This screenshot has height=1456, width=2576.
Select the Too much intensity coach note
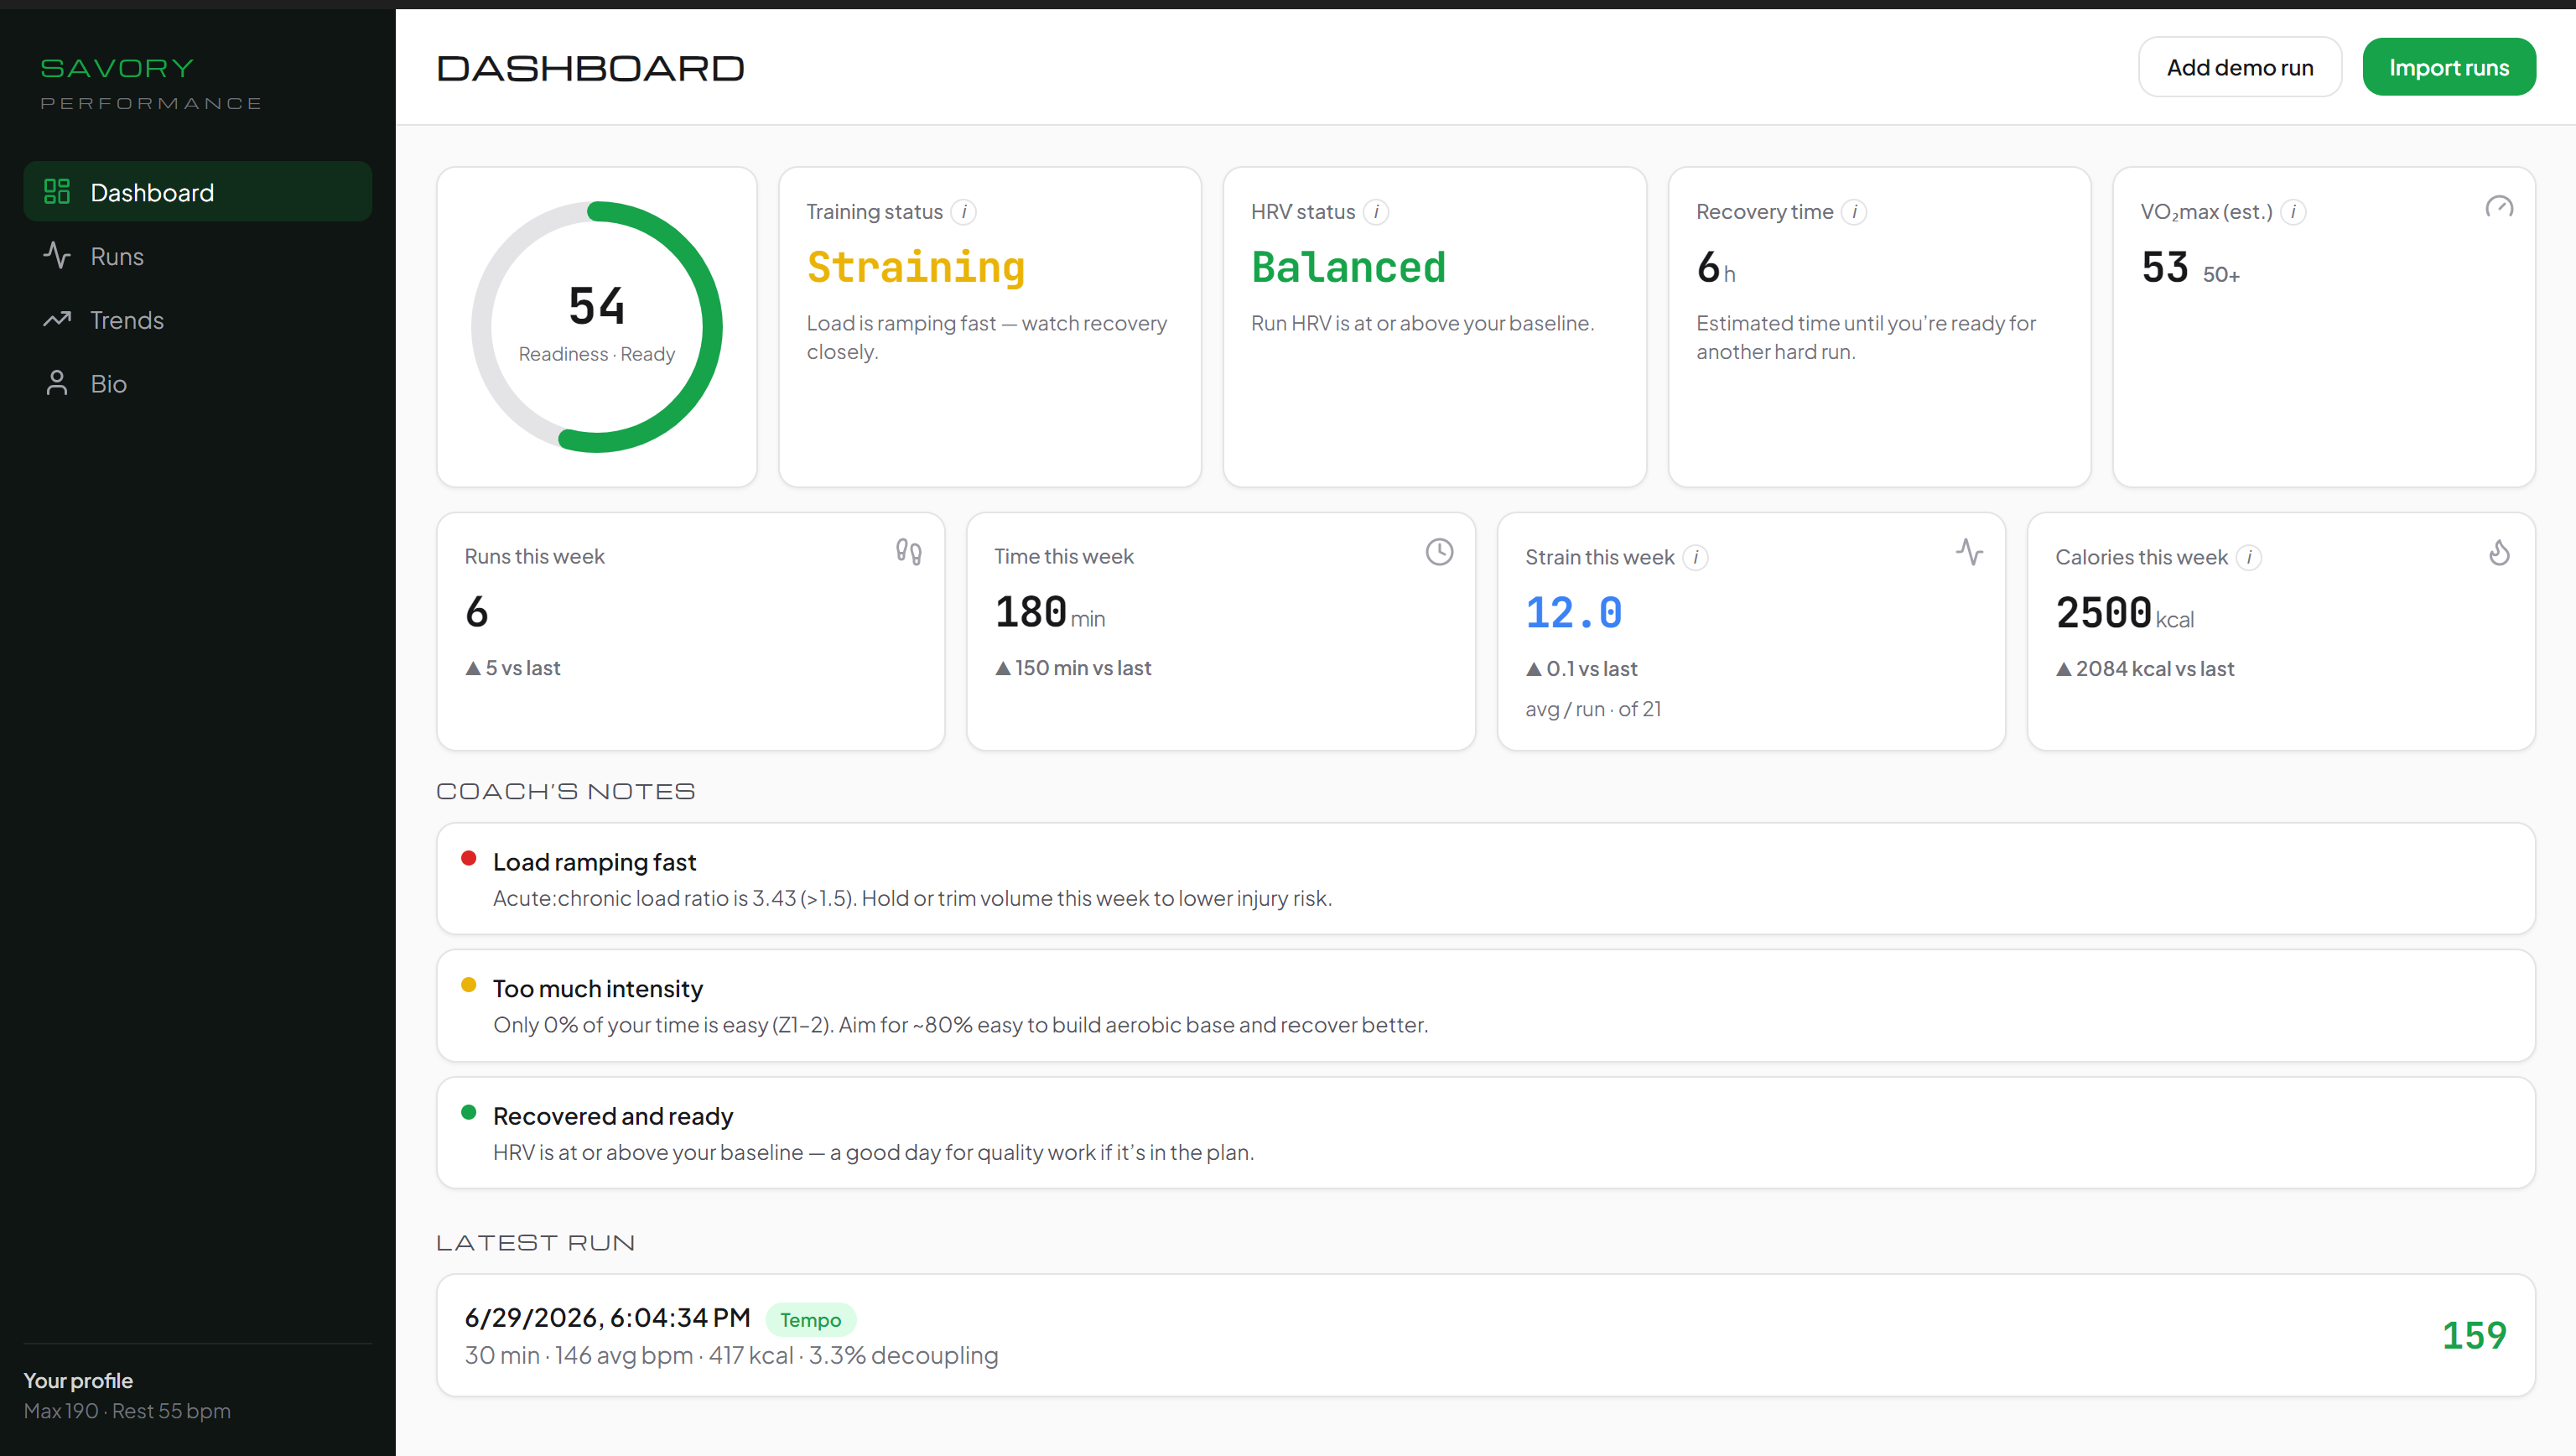(x=1485, y=1005)
